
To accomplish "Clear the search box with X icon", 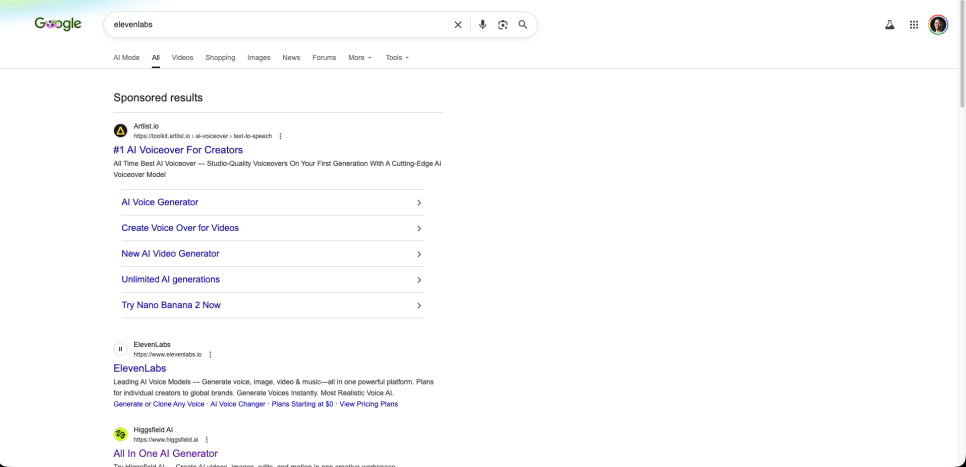I will click(x=458, y=25).
